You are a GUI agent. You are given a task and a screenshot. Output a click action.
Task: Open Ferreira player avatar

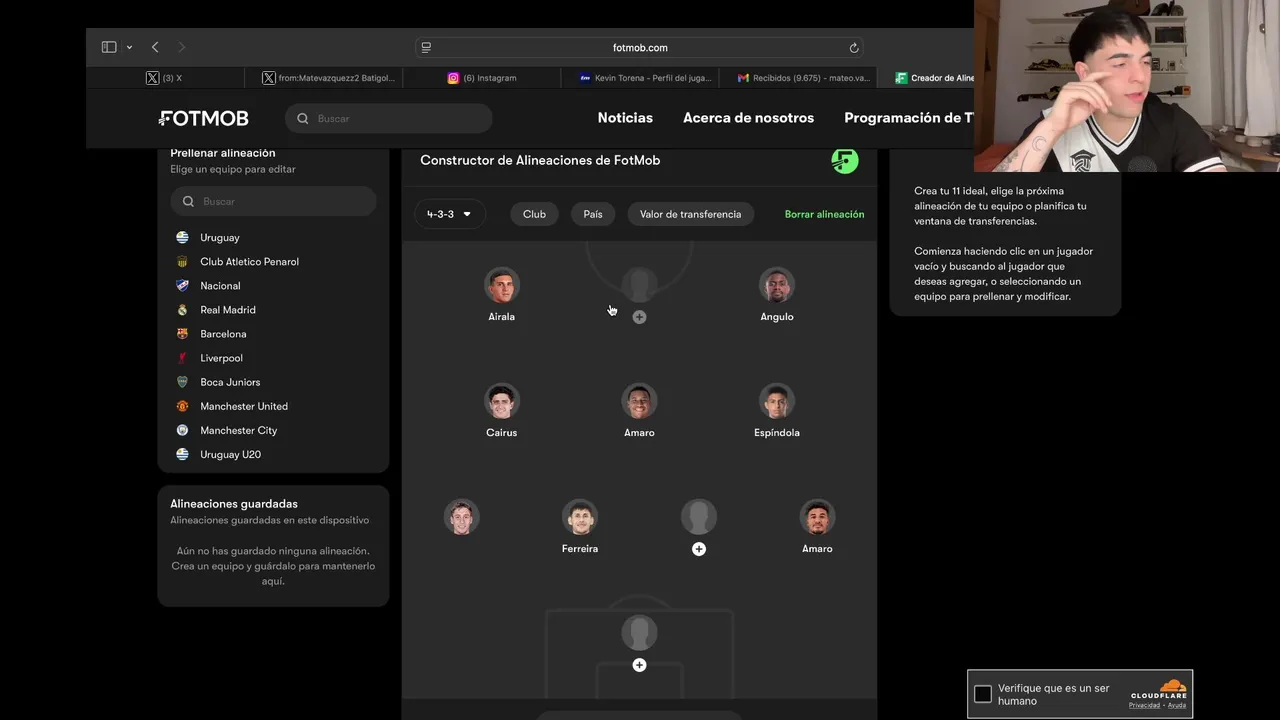tap(580, 517)
